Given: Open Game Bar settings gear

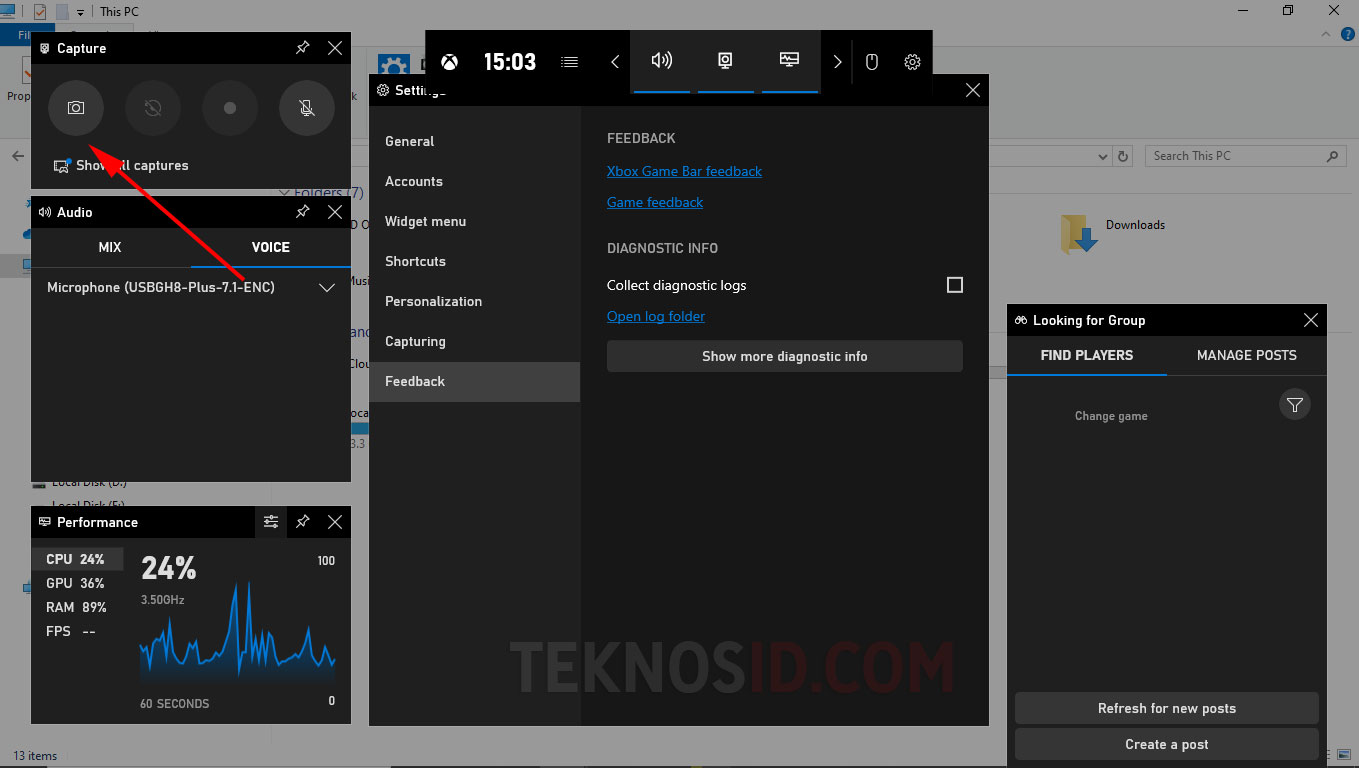Looking at the screenshot, I should click(912, 62).
